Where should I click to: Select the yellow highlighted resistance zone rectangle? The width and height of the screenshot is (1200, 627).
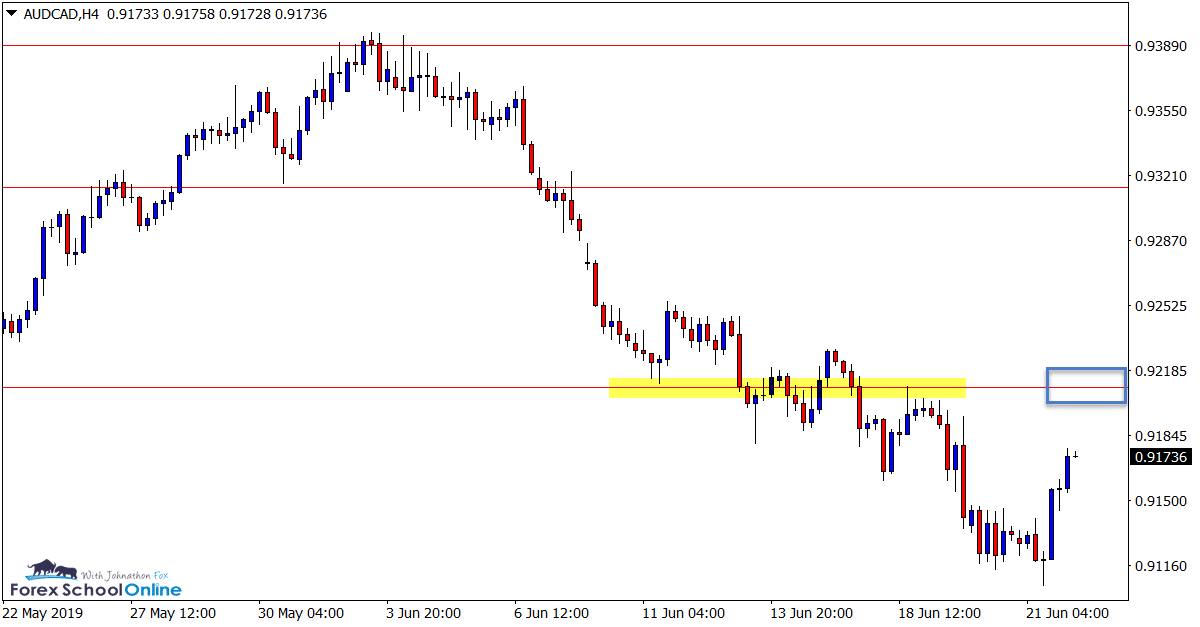(787, 387)
